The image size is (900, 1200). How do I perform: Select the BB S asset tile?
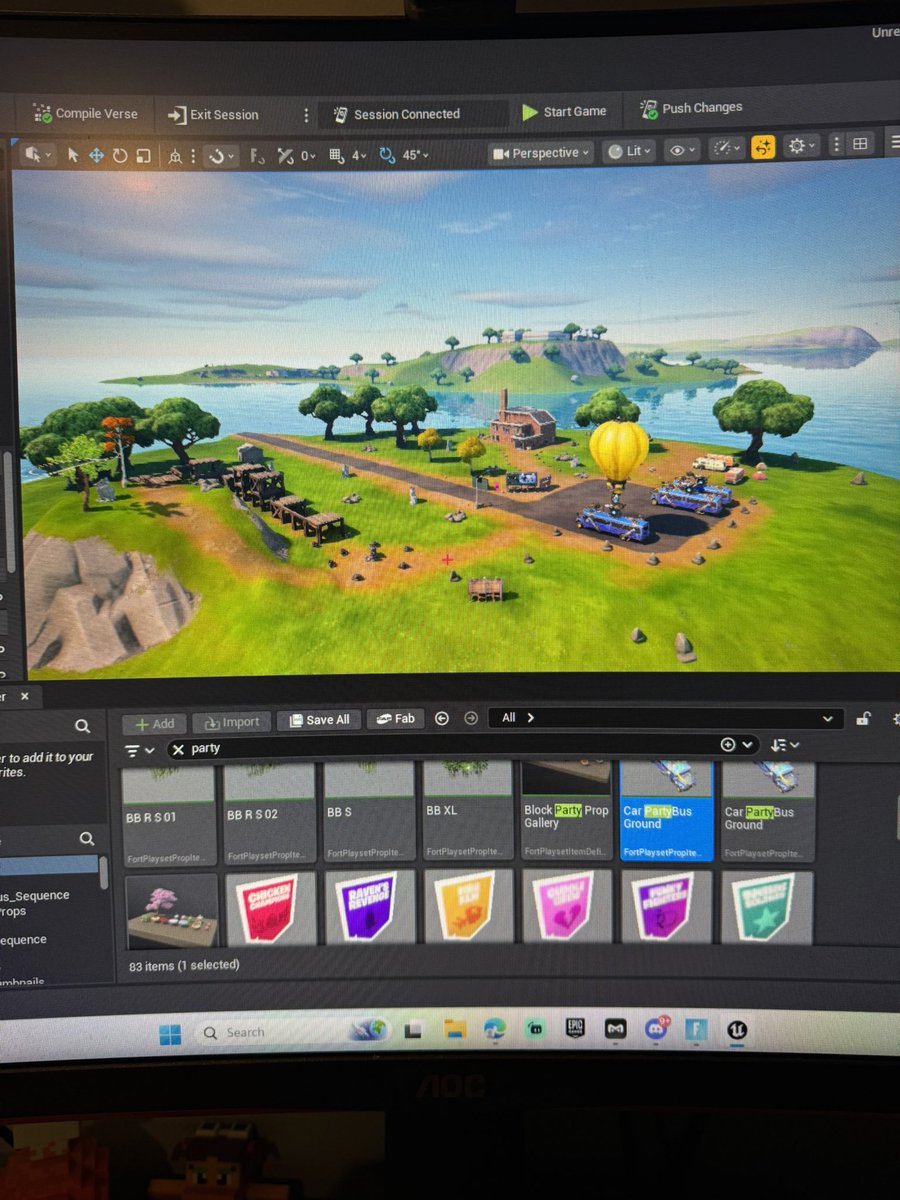(x=368, y=813)
